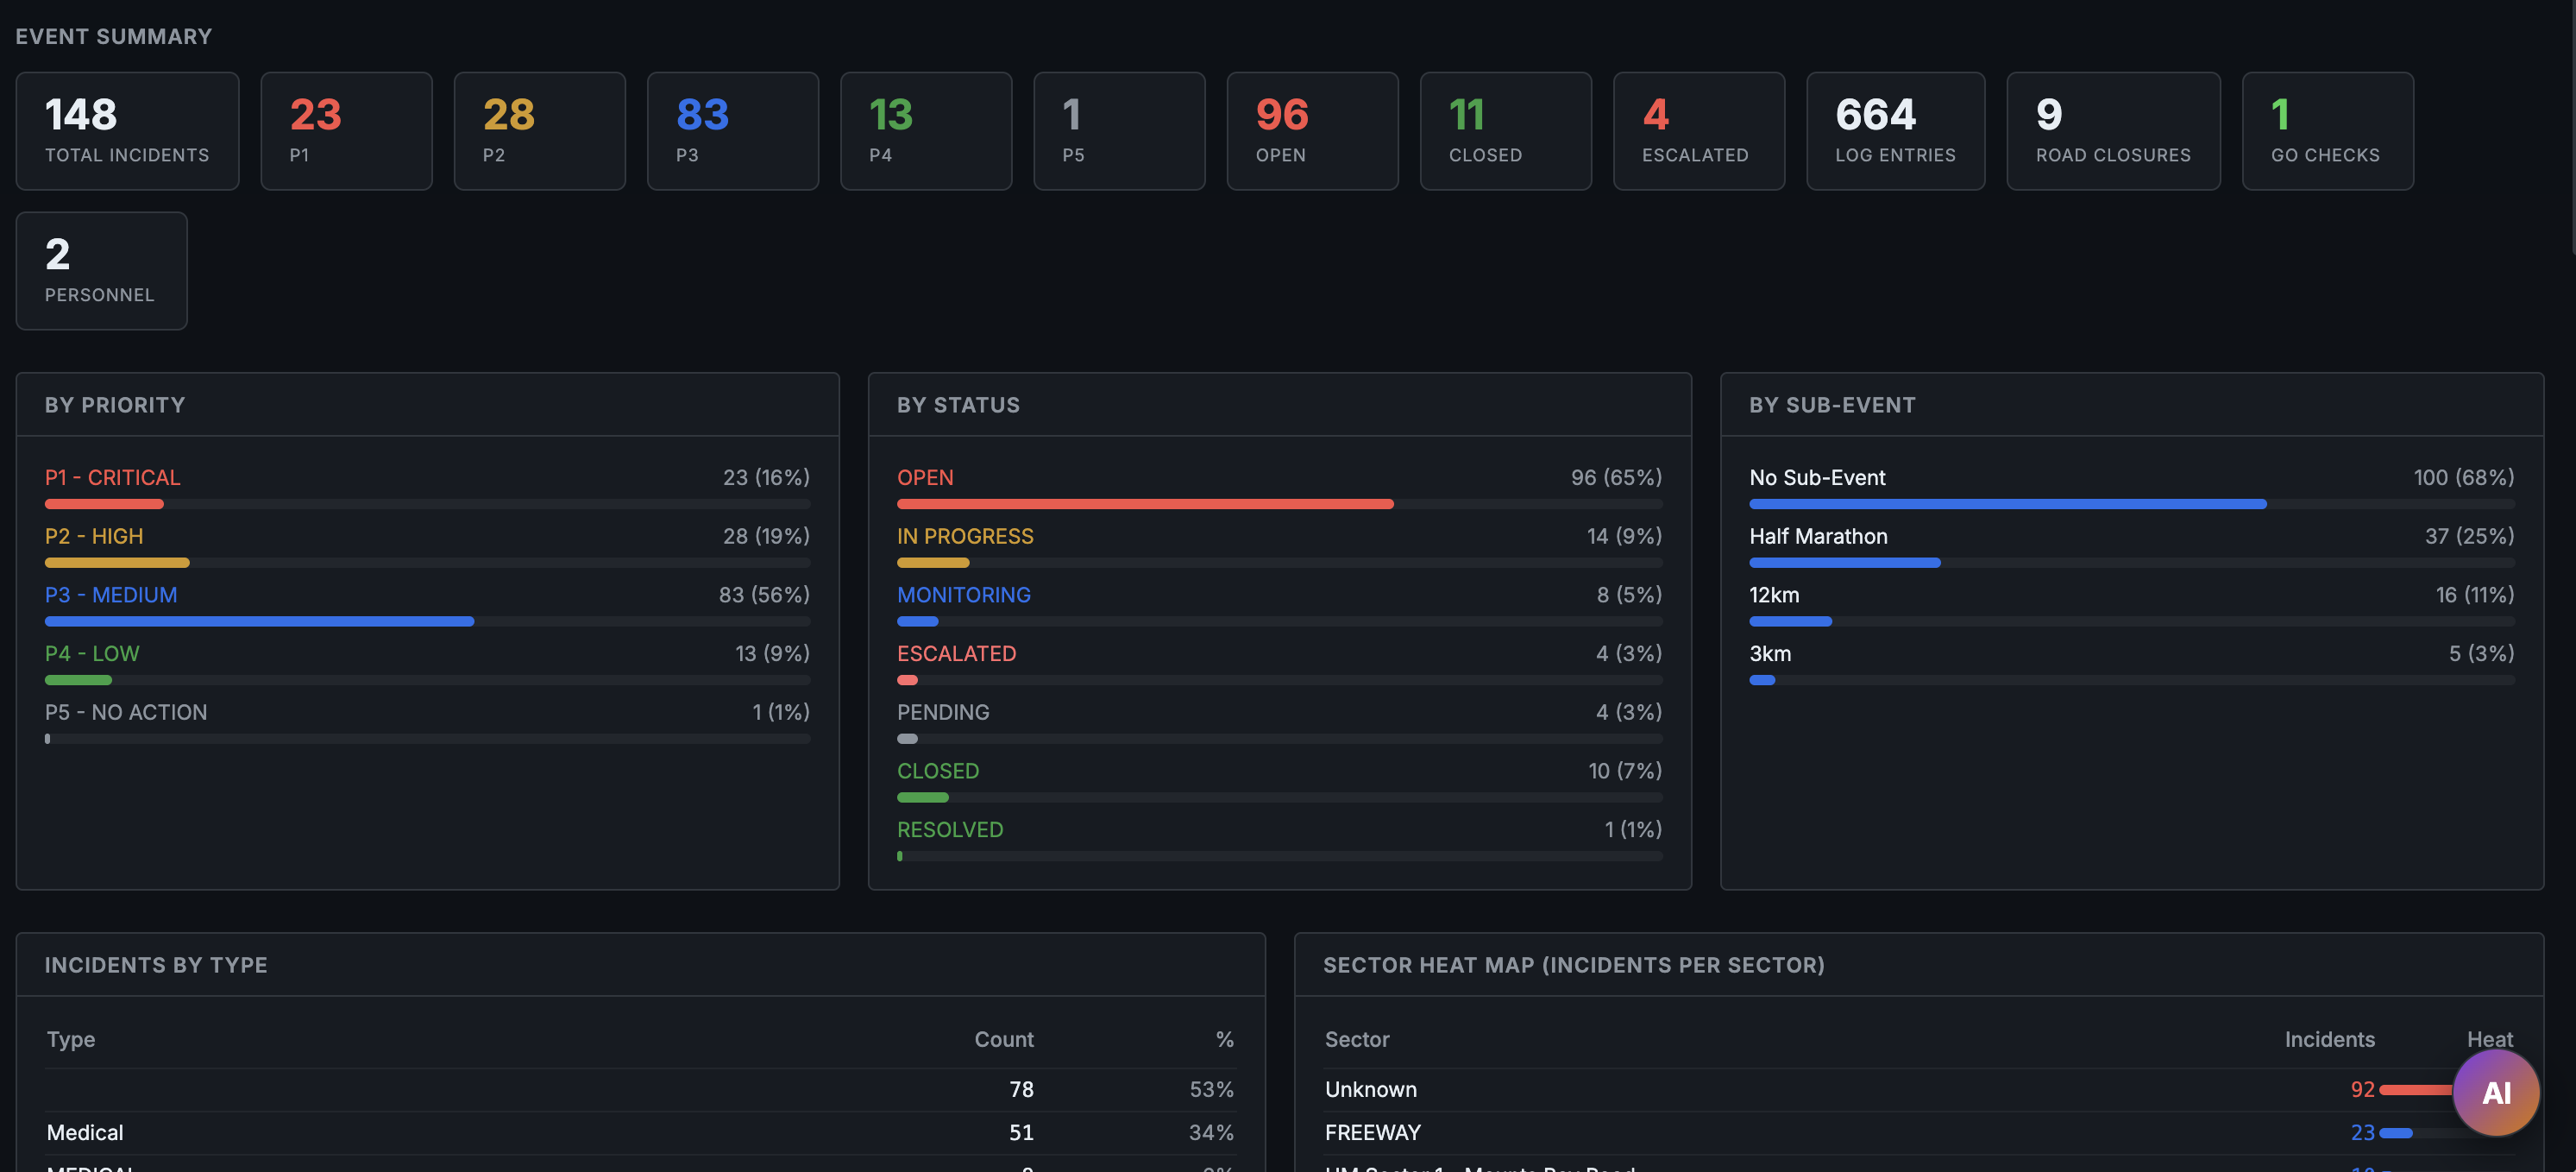Click the 9 Road Closures card

point(2113,131)
